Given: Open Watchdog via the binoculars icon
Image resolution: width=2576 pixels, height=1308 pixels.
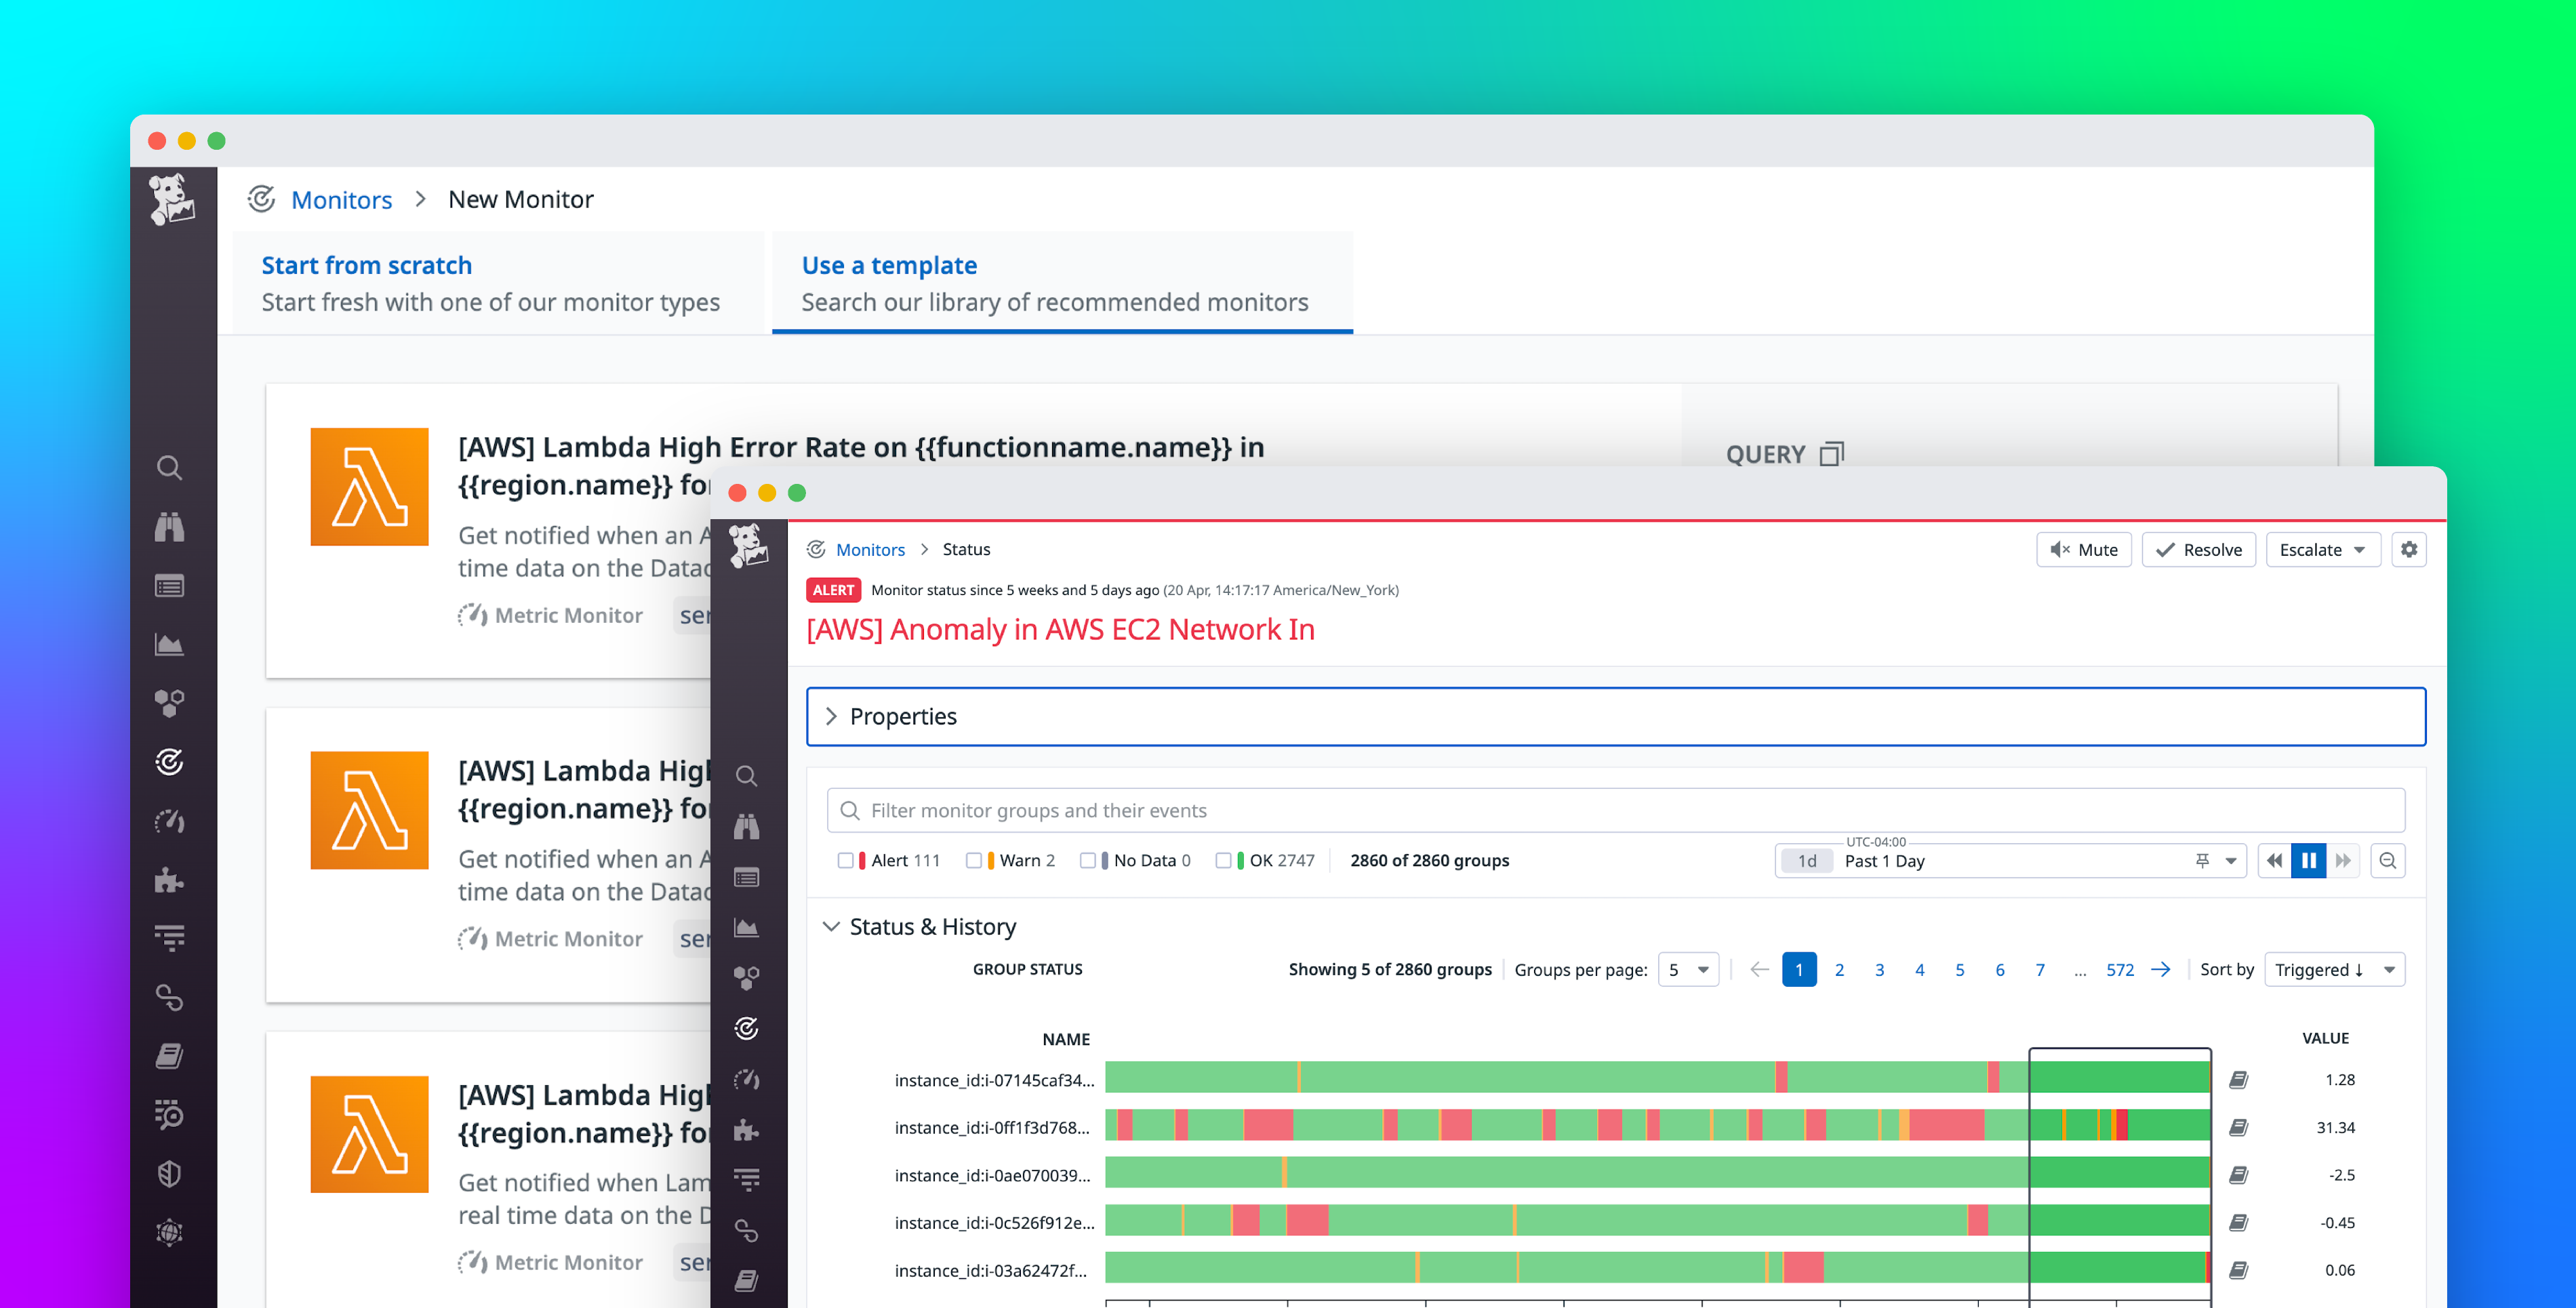Looking at the screenshot, I should 170,527.
